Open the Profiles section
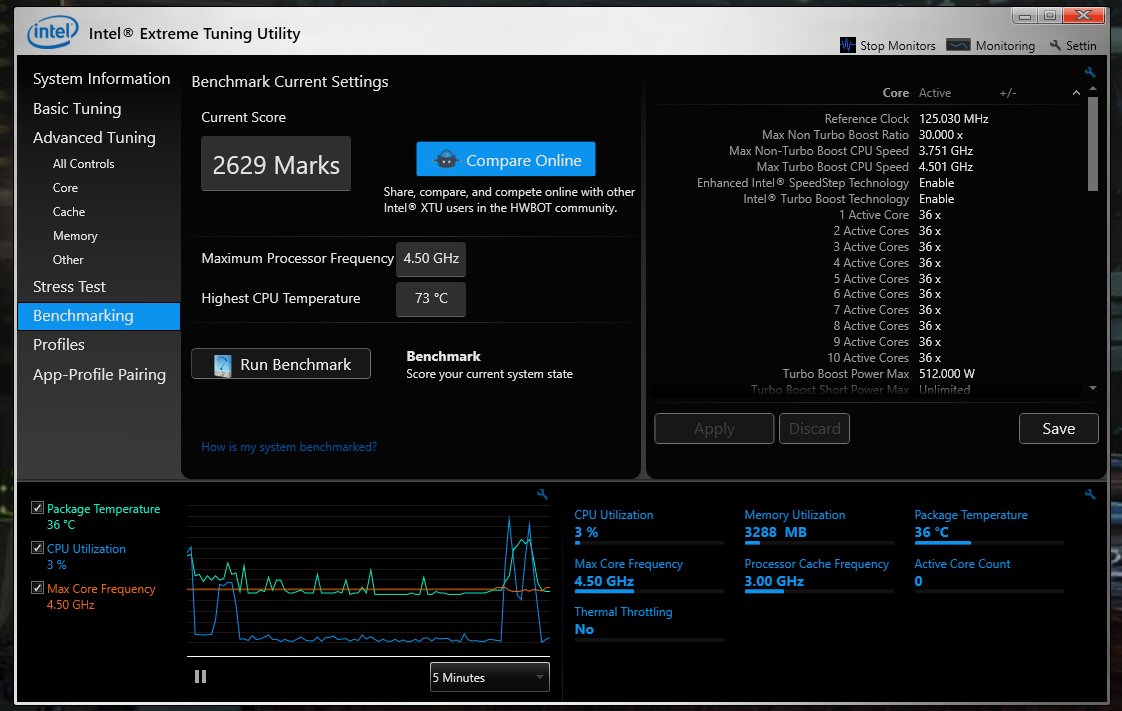 pyautogui.click(x=59, y=345)
